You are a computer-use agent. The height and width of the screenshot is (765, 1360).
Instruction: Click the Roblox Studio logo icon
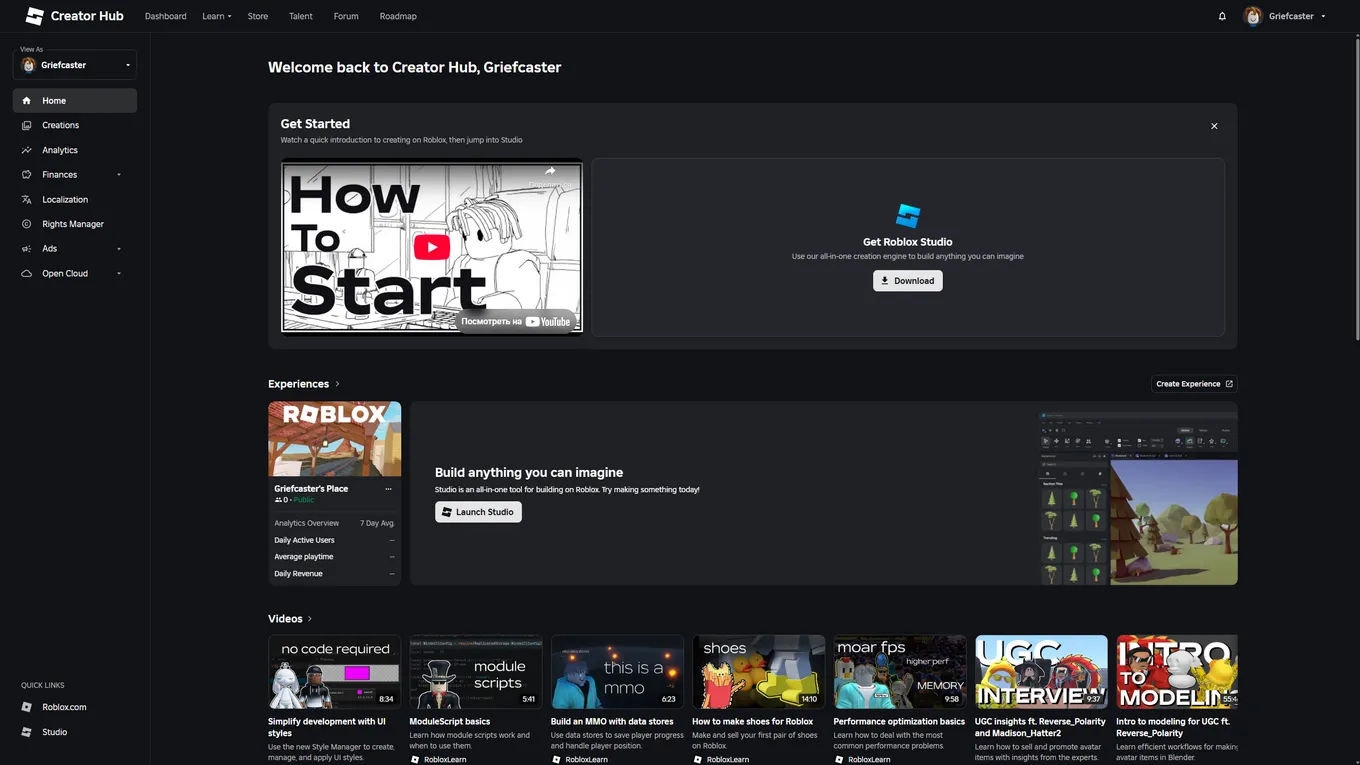pyautogui.click(x=908, y=216)
